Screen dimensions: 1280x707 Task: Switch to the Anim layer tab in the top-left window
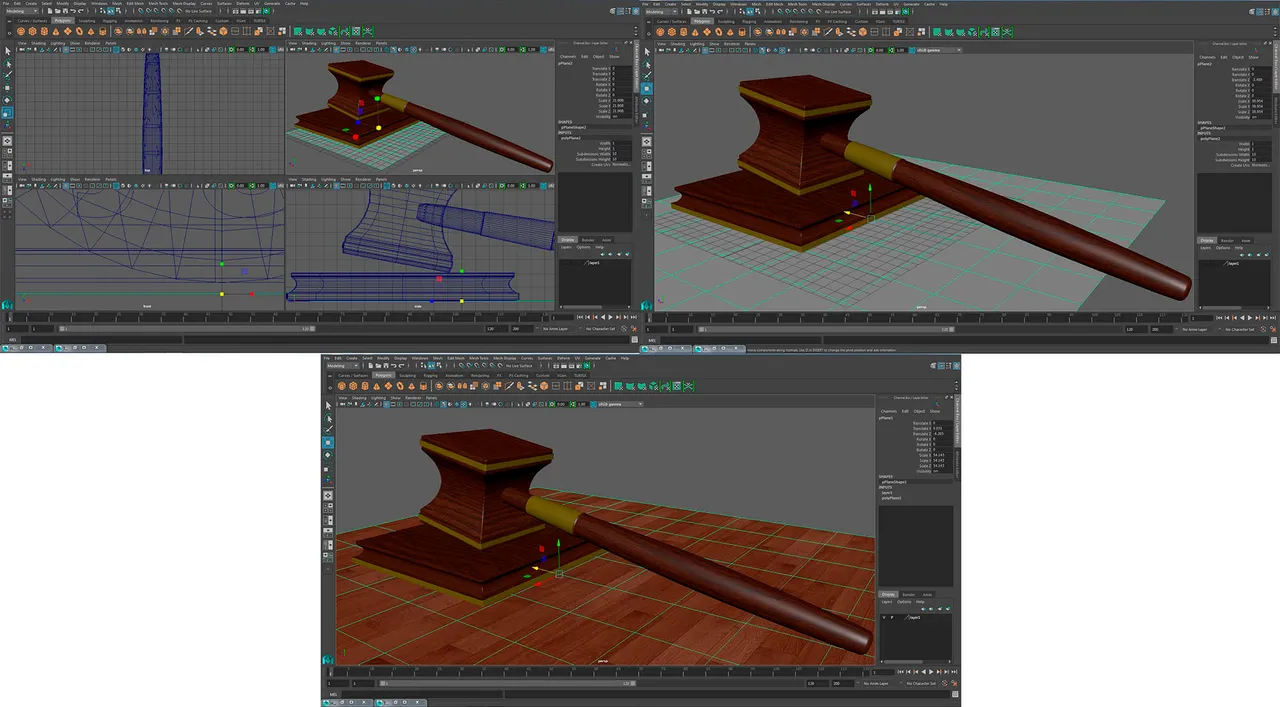point(606,240)
